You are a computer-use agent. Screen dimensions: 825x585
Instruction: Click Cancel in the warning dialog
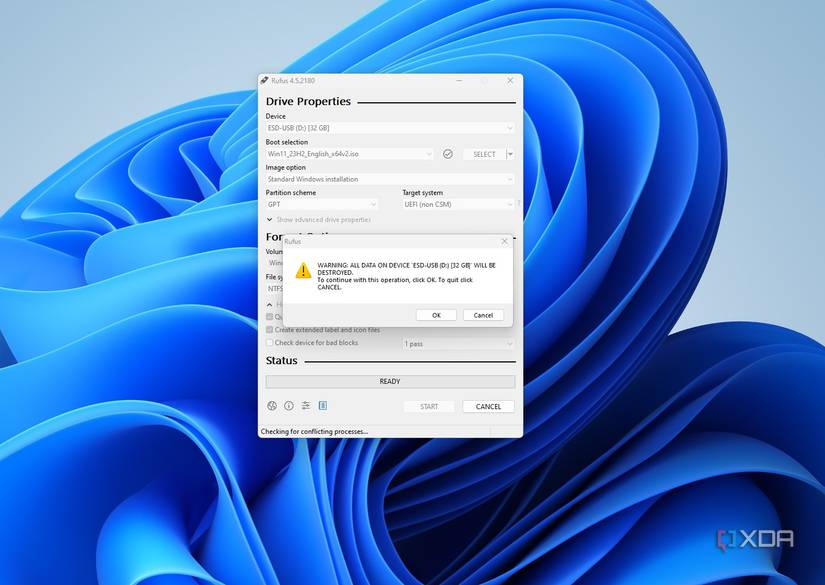click(x=483, y=315)
